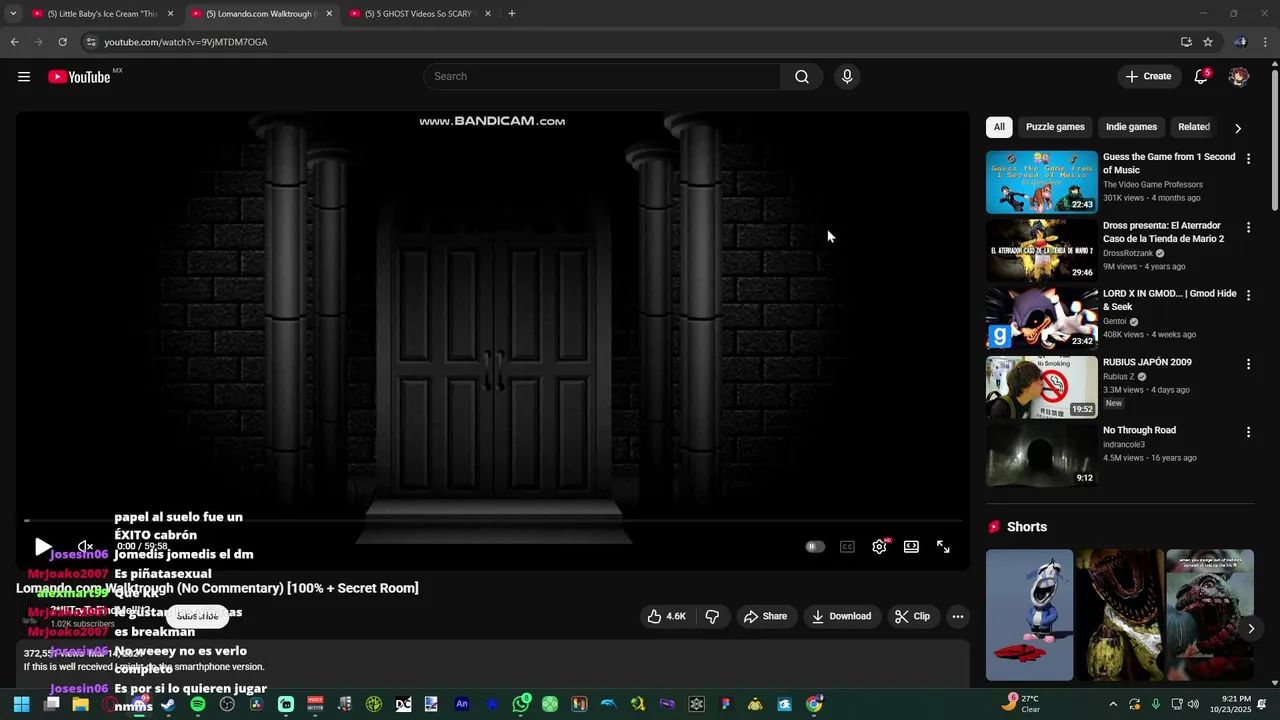Viewport: 1280px width, 720px height.
Task: Share the video
Action: click(x=765, y=616)
